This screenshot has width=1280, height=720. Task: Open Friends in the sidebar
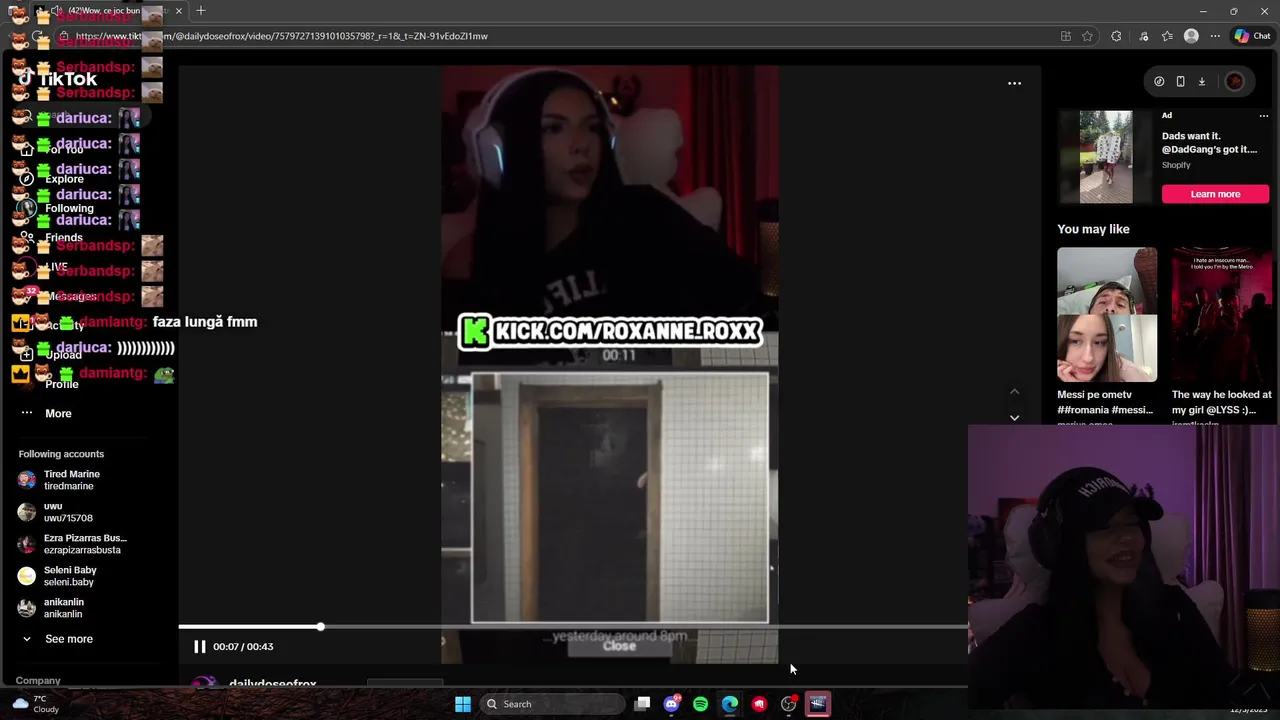pos(63,238)
